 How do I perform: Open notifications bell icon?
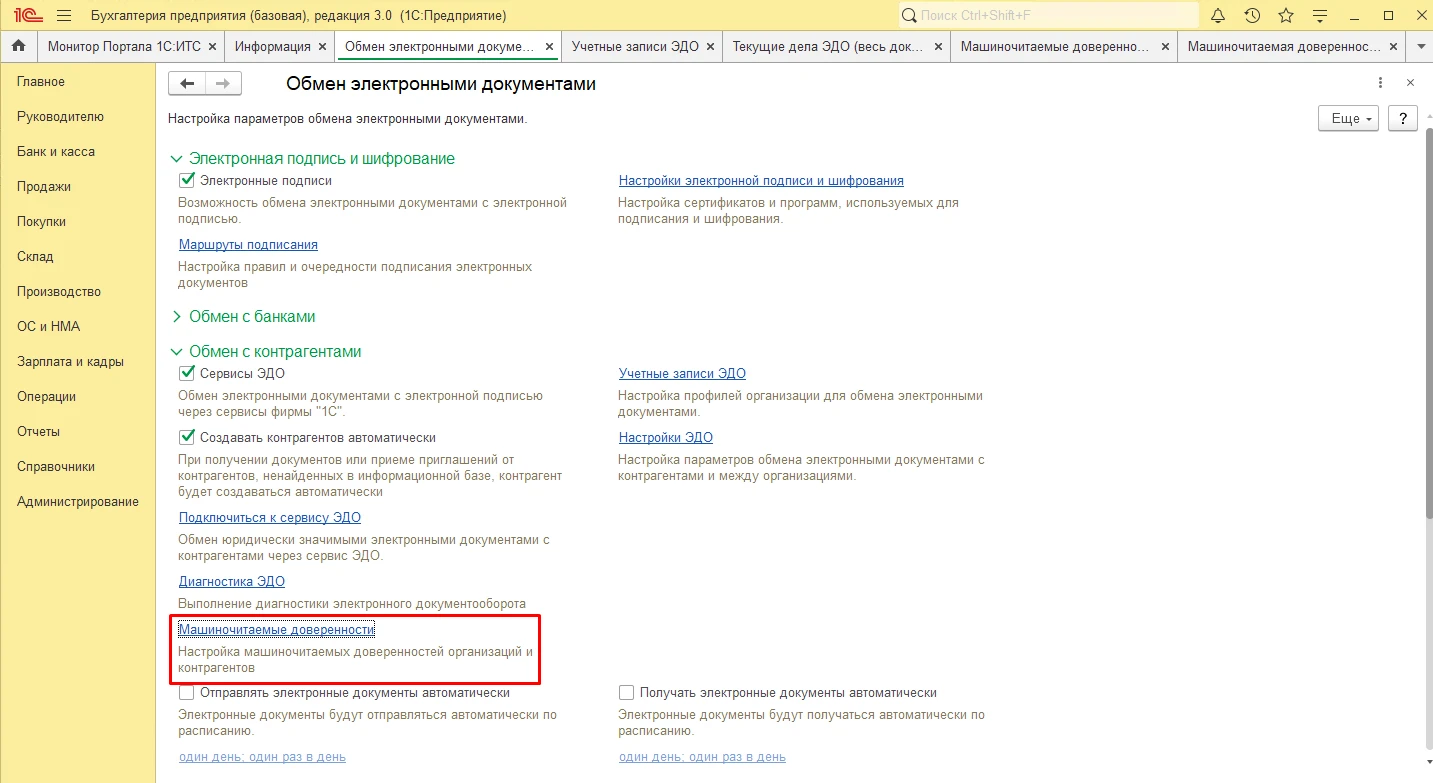[x=1218, y=16]
